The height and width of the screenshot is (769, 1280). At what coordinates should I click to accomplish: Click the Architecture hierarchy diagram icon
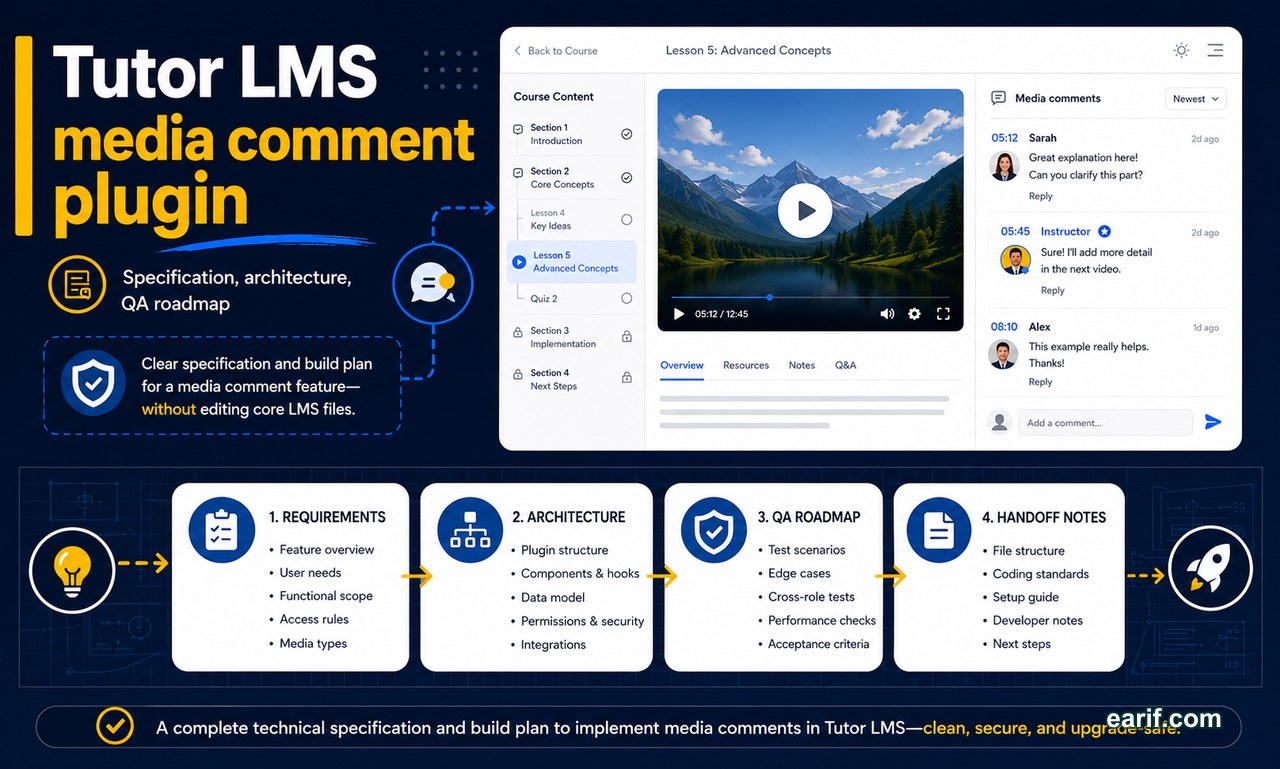point(470,530)
